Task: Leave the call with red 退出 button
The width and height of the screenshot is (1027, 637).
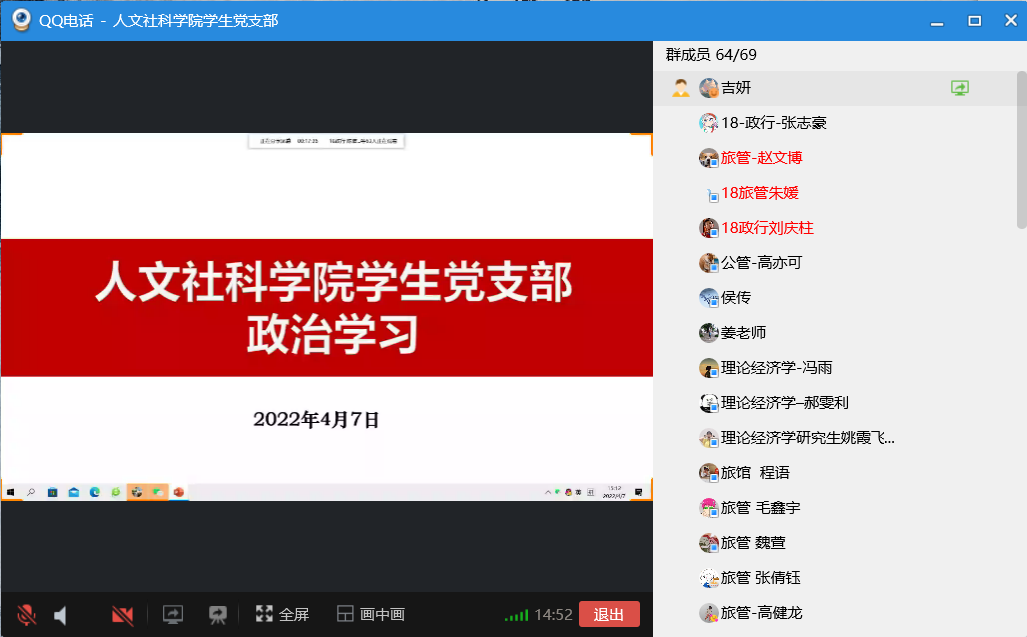Action: tap(608, 614)
